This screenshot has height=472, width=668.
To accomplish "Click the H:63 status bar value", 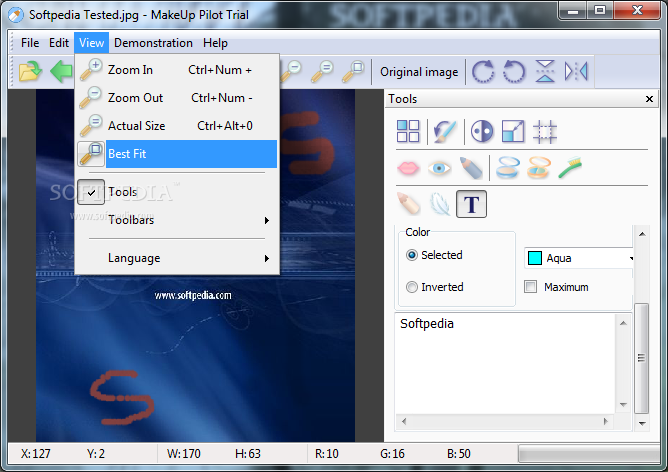I will click(x=248, y=454).
